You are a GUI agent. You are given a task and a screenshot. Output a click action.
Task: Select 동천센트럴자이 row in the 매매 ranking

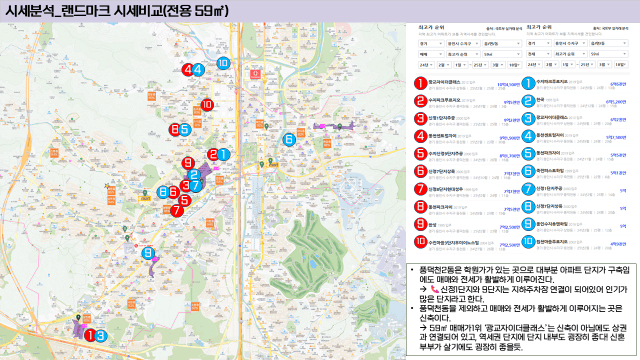pos(468,137)
